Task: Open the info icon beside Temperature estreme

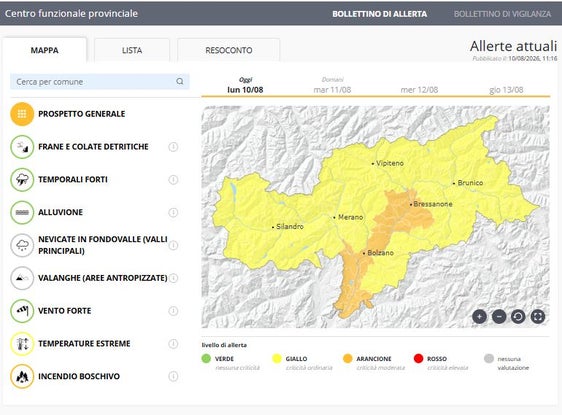Action: coord(173,344)
